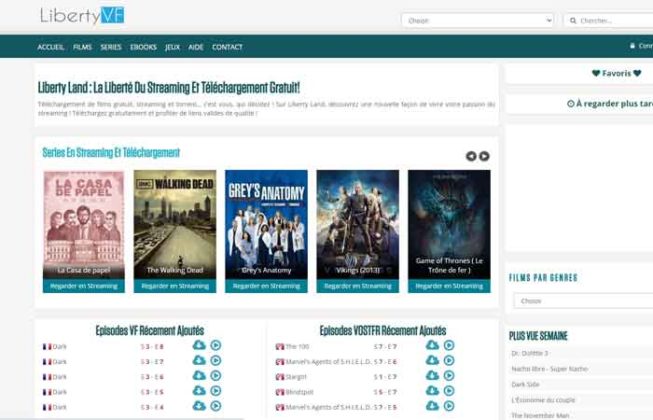Play Dark S3-E7 in streaming
653x420 pixels.
216,360
